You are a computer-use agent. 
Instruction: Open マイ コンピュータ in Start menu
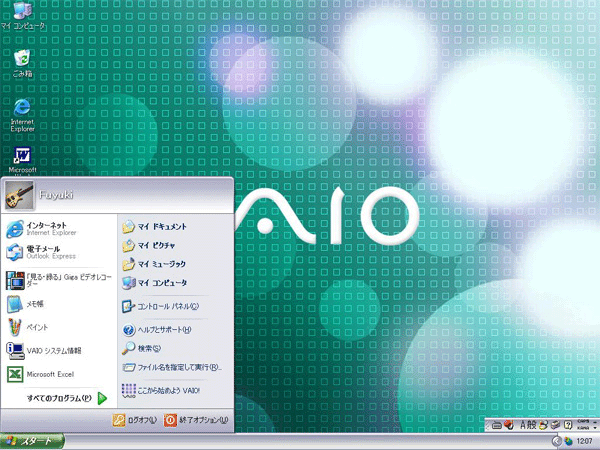(154, 283)
